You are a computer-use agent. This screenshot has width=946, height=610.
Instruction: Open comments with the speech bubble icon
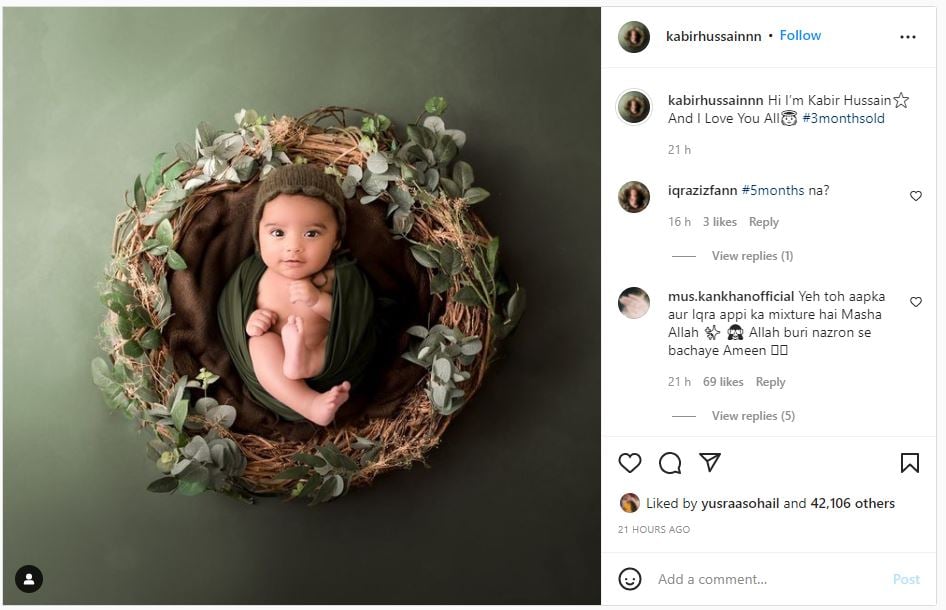click(x=670, y=463)
